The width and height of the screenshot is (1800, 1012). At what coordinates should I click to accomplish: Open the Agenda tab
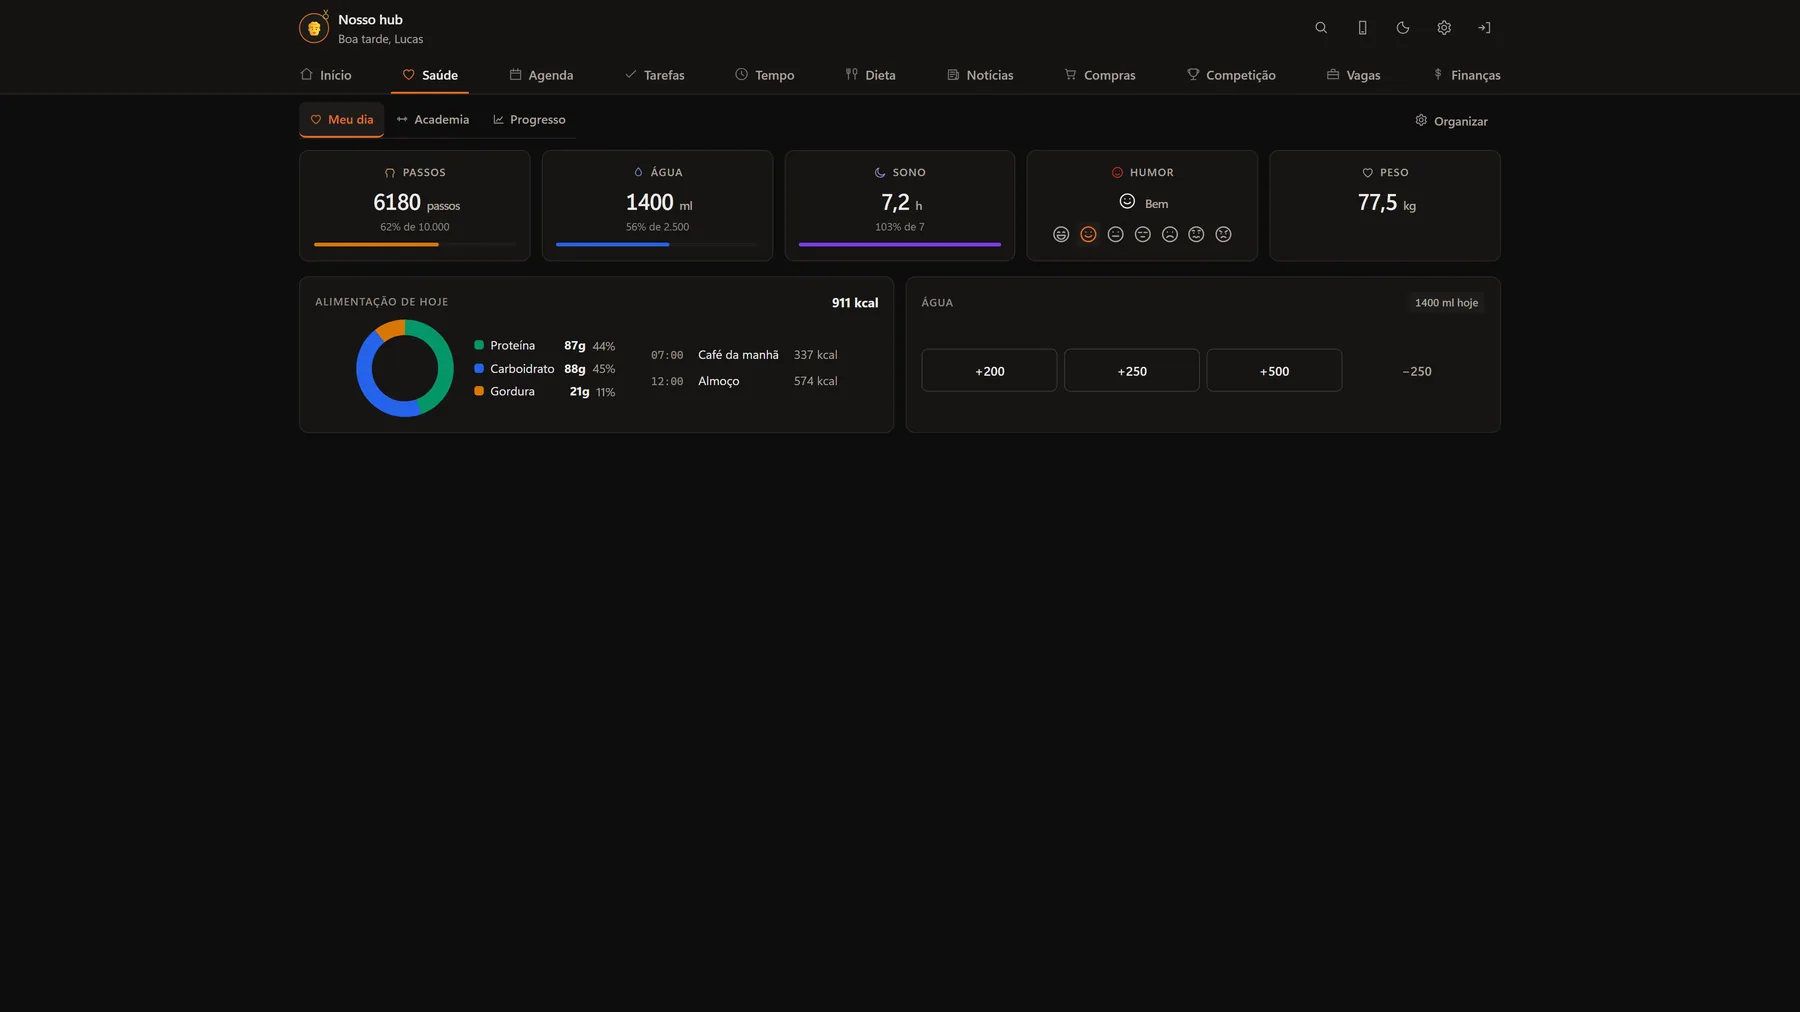541,75
